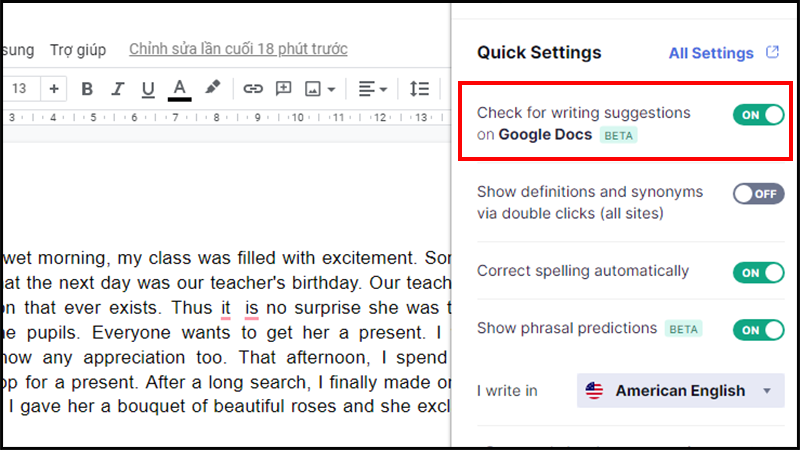Image resolution: width=800 pixels, height=450 pixels.
Task: Select the highlight color pen icon
Action: tap(212, 88)
